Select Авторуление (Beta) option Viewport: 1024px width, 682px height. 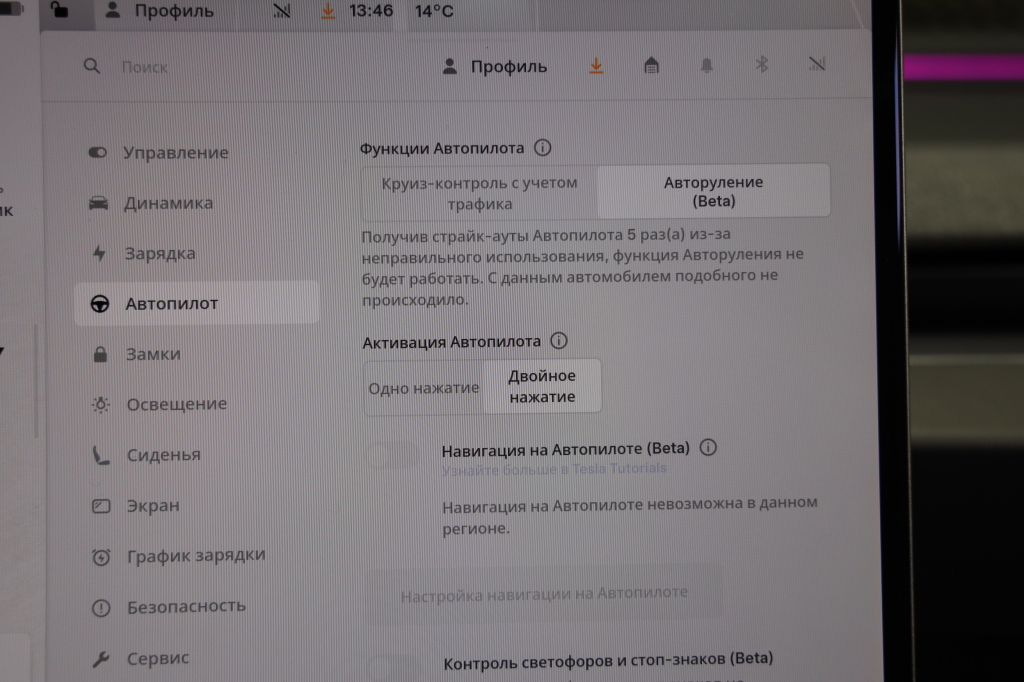tap(713, 191)
